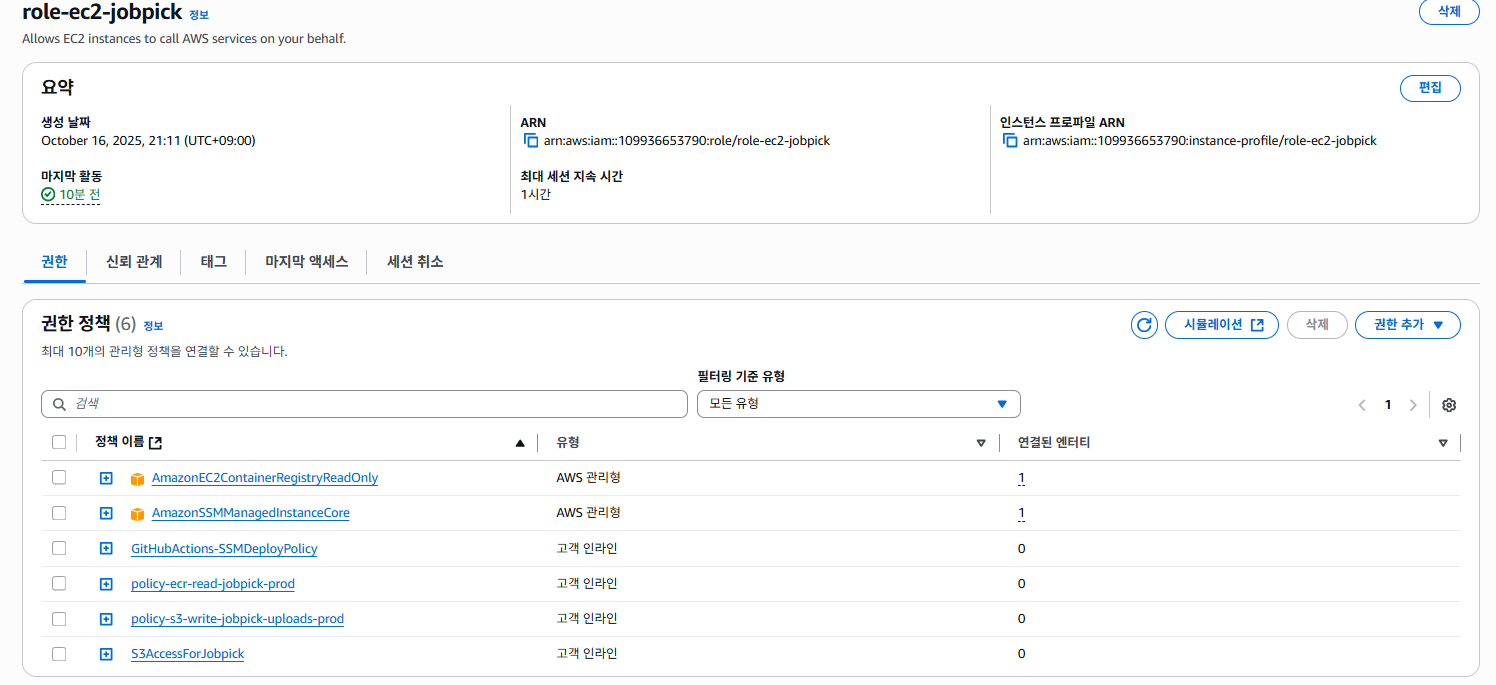The height and width of the screenshot is (685, 1496).
Task: Click attached entities count for AmazonEC2ContainerRegistryReadOnly
Action: click(1021, 479)
